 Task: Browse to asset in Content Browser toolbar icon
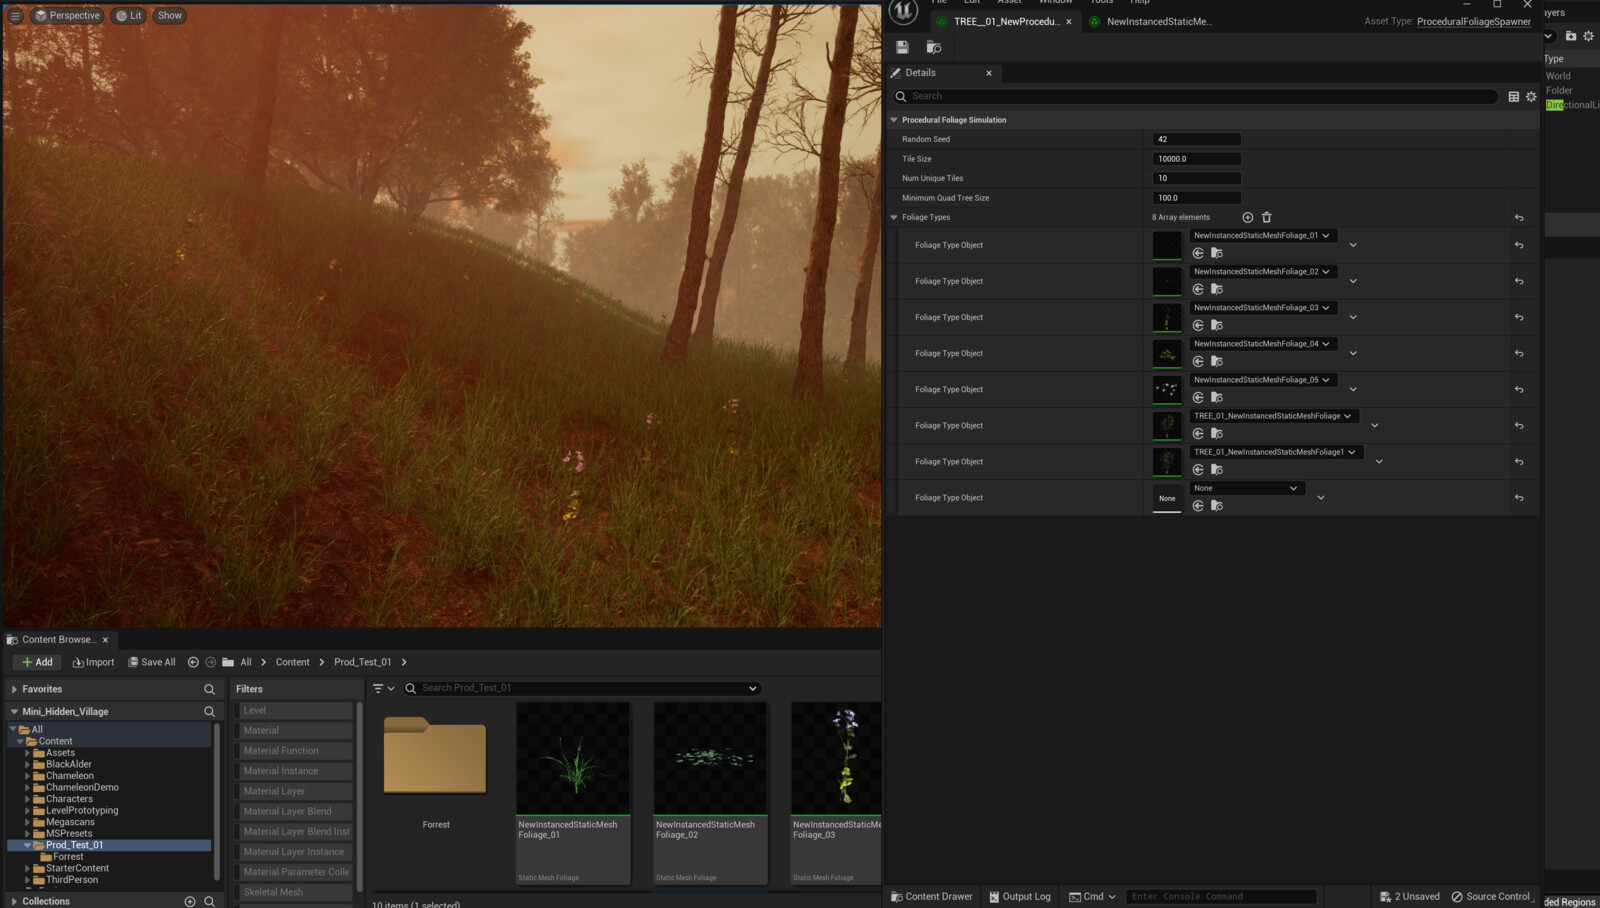coord(934,47)
